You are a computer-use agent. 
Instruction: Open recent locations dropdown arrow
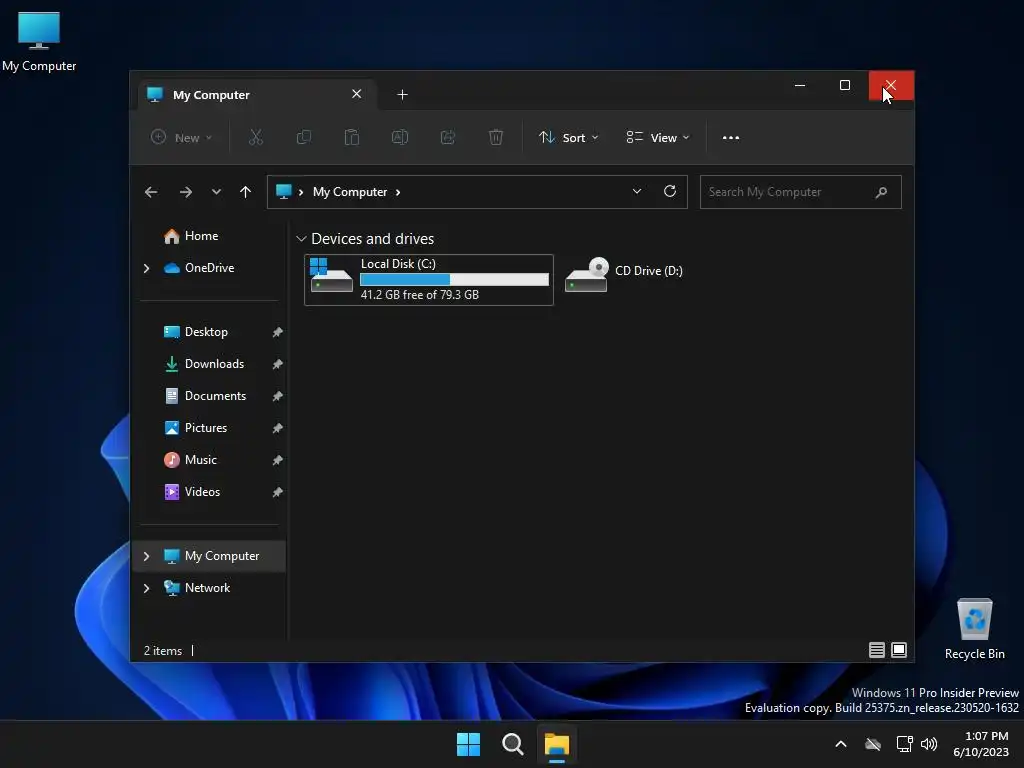(x=216, y=192)
